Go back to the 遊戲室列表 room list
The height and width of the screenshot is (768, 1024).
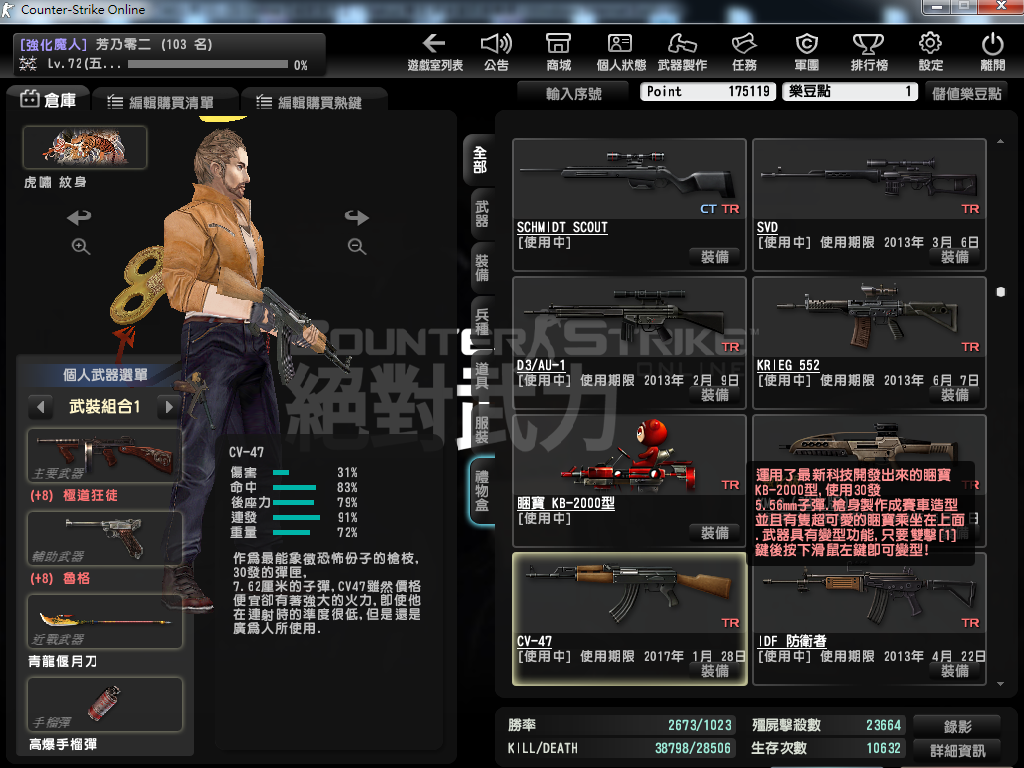(x=435, y=52)
